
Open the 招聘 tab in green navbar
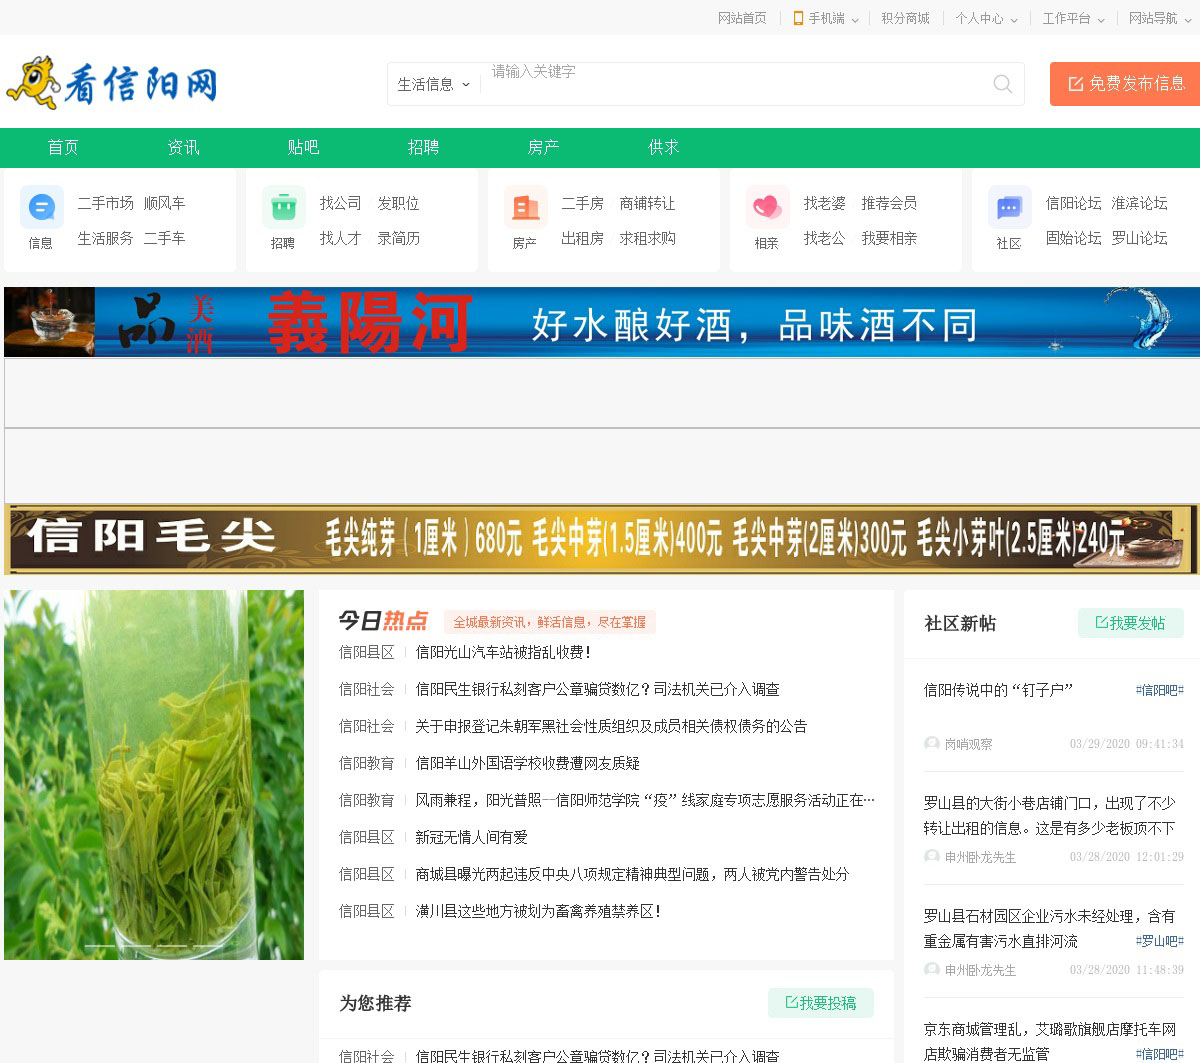[423, 147]
